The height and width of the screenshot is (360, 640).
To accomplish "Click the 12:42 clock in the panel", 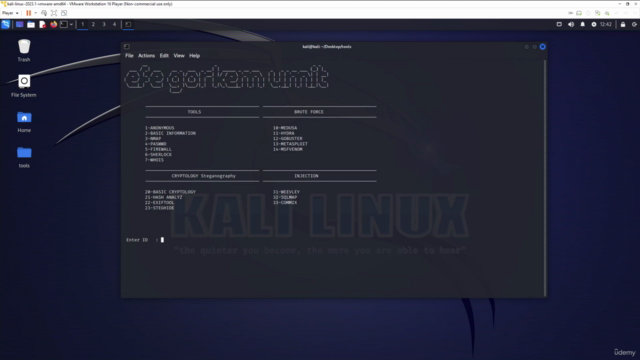I will pyautogui.click(x=606, y=24).
